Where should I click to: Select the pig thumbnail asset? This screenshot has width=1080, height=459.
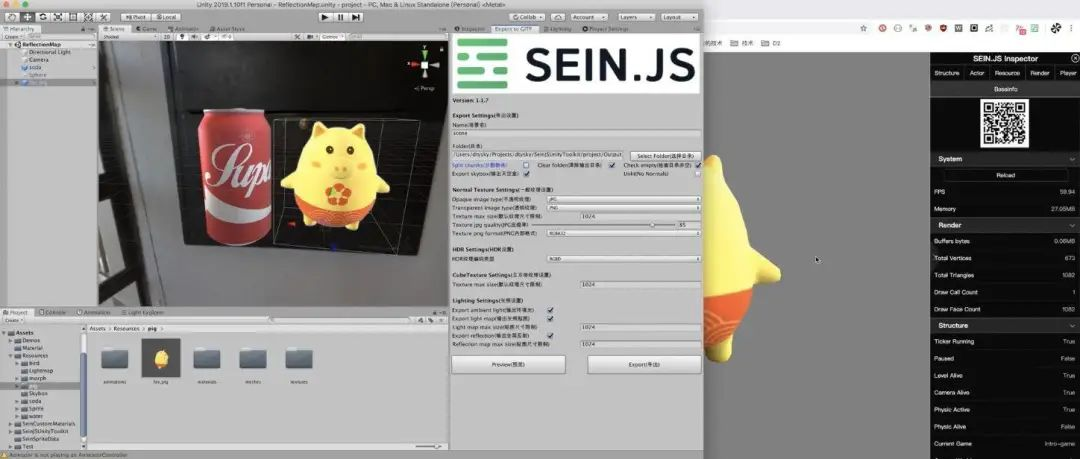click(160, 358)
